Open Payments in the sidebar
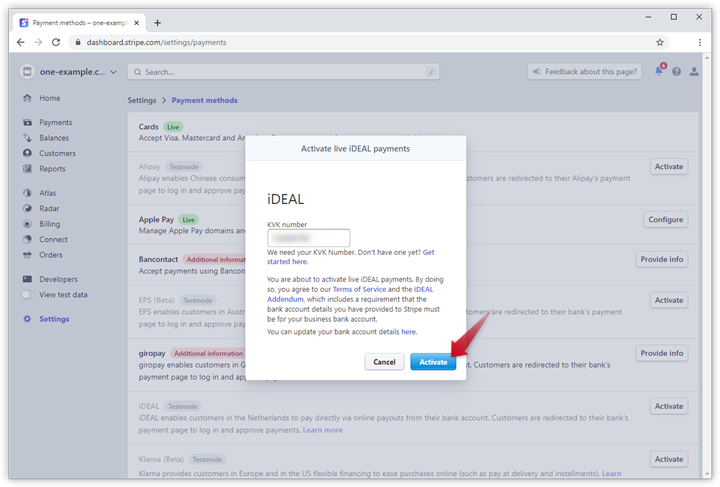 [55, 122]
